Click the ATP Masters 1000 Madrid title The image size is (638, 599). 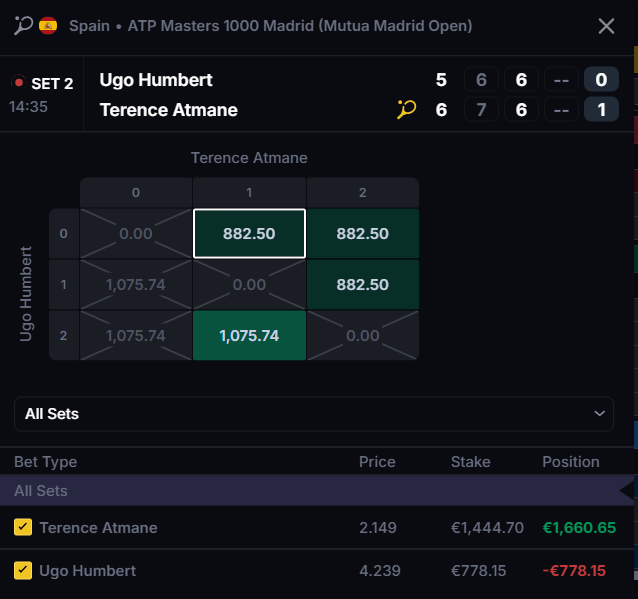coord(300,26)
